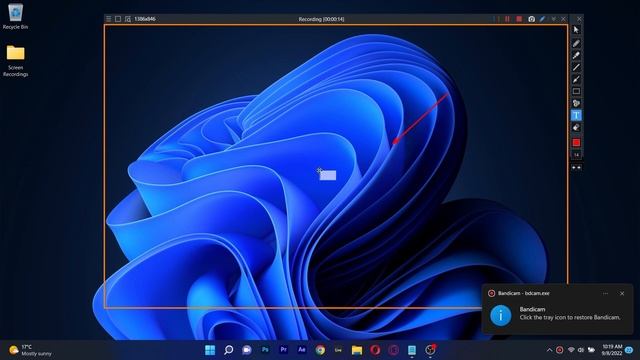640x360 pixels.
Task: Open volume tray icon
Action: pos(581,350)
